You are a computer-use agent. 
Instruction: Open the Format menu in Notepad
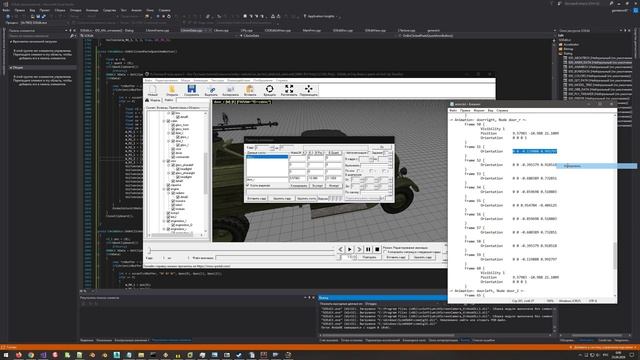tap(479, 110)
